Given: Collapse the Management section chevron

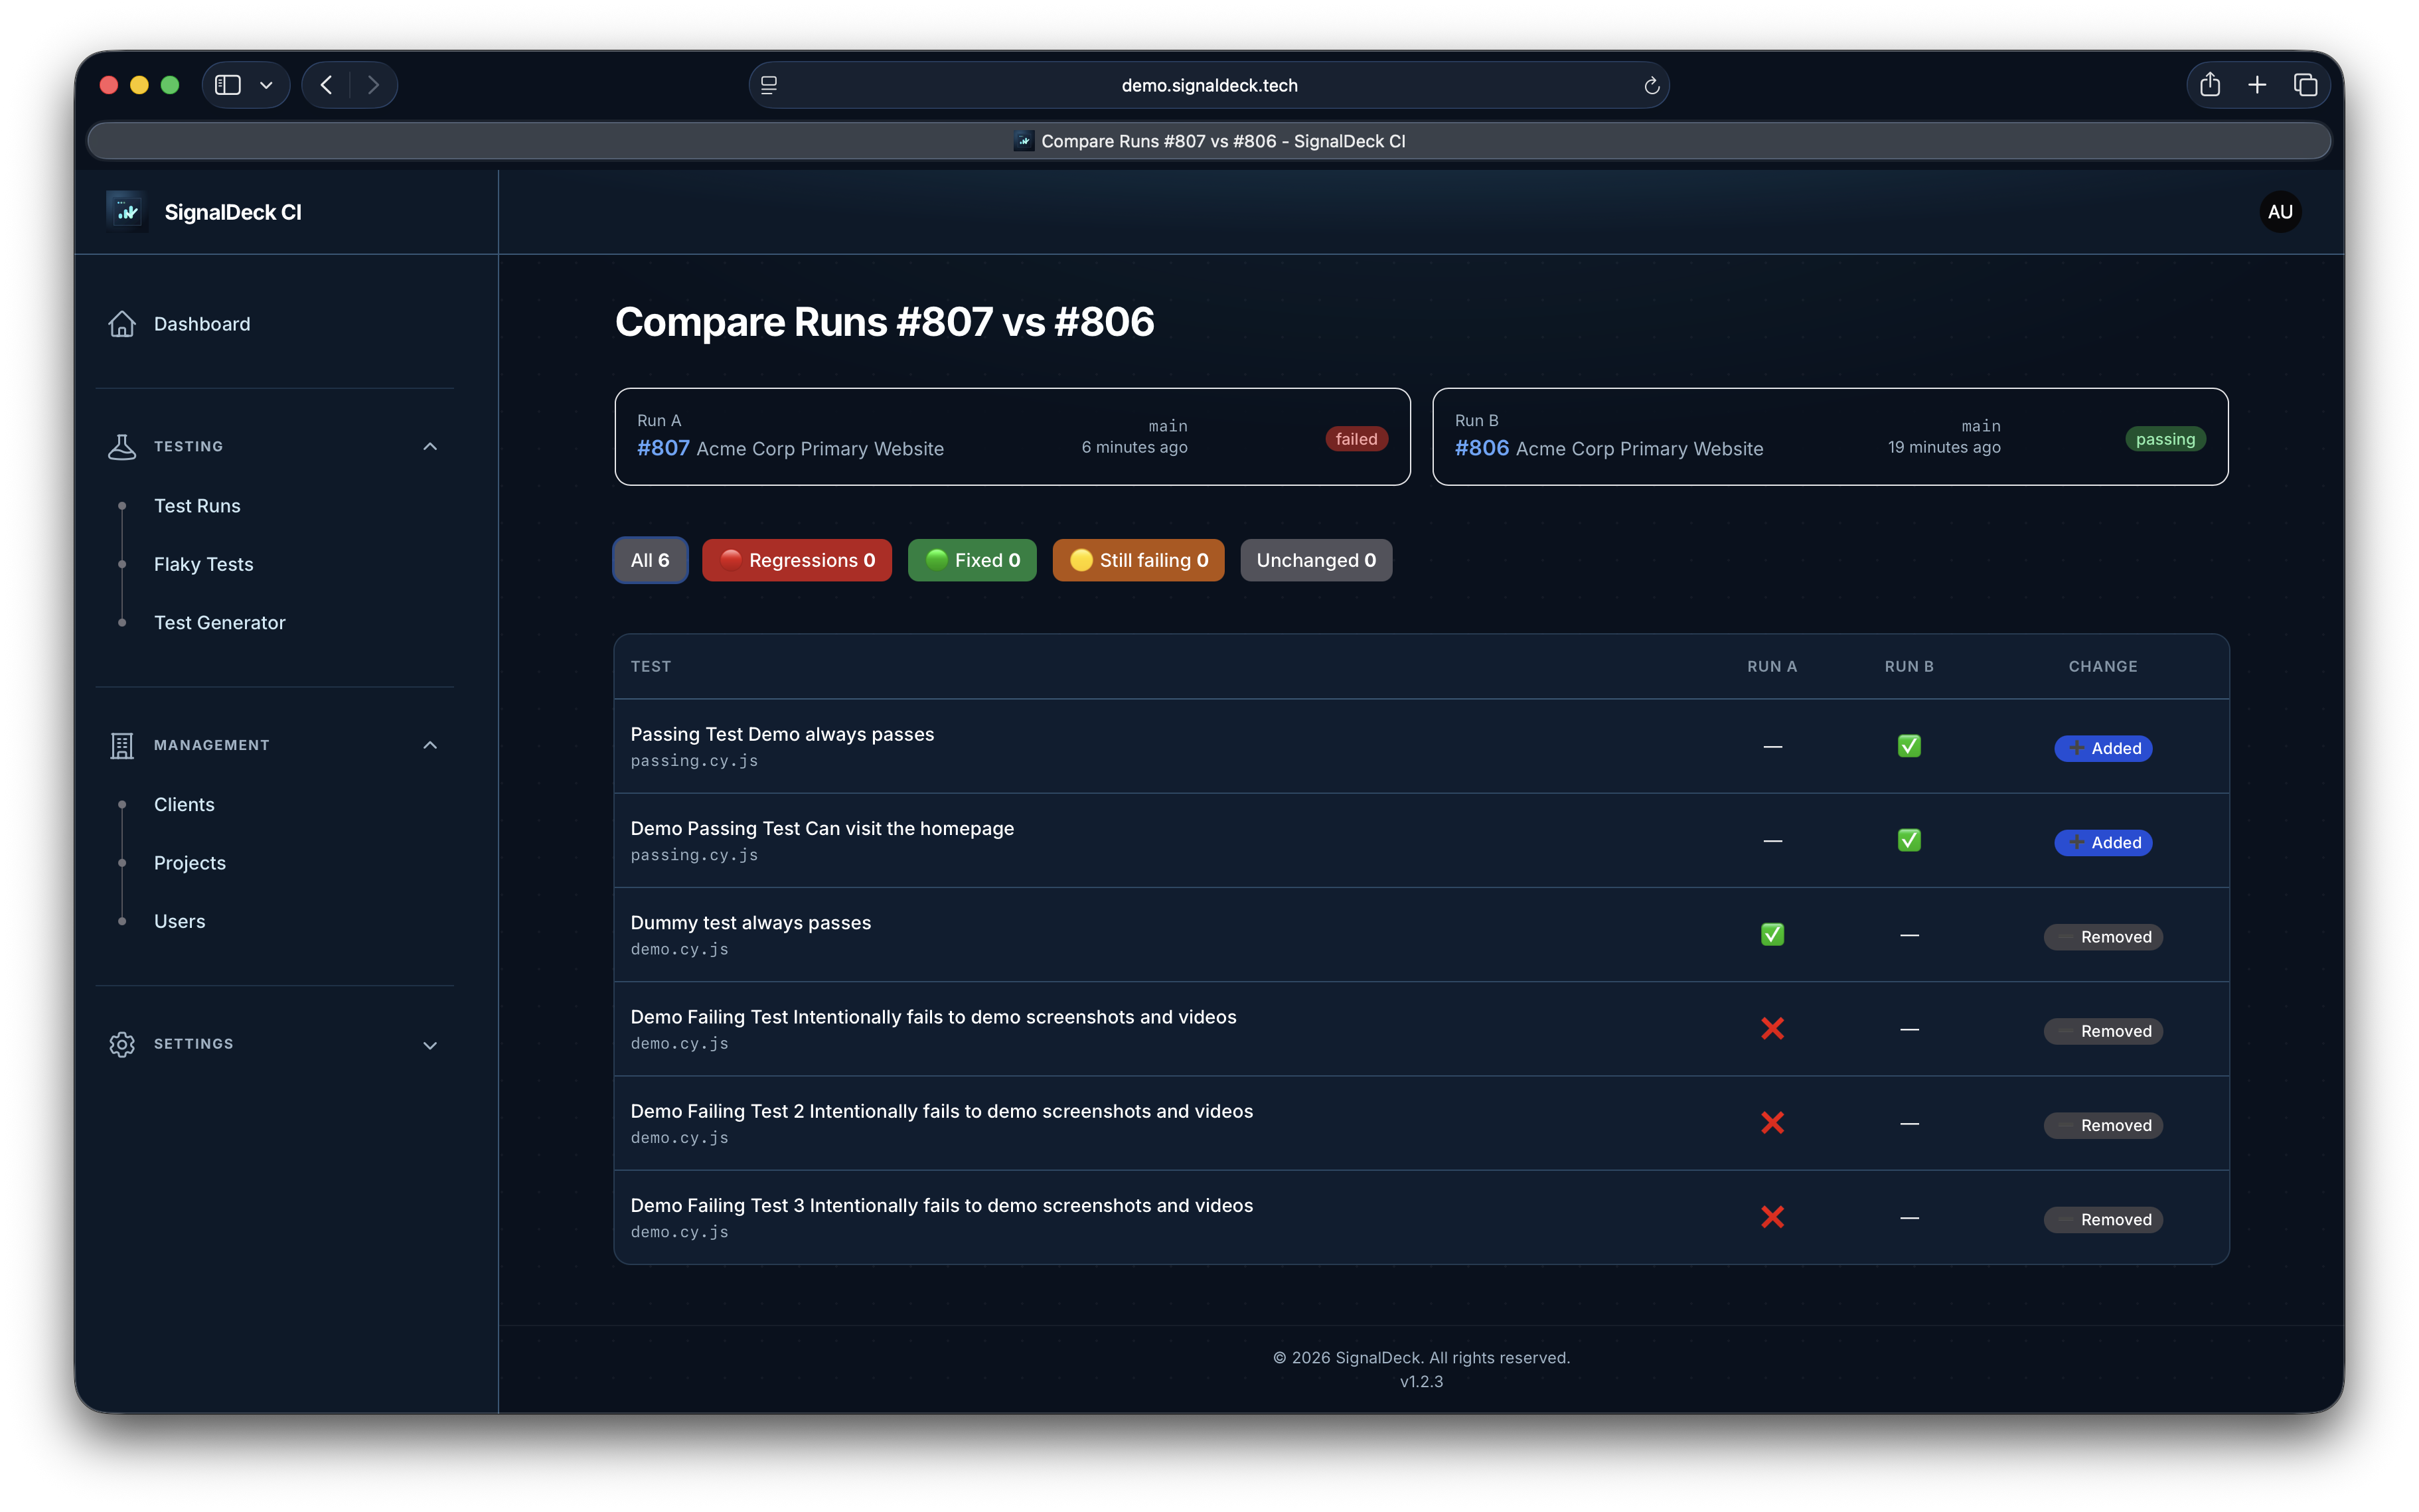Looking at the screenshot, I should tap(430, 745).
